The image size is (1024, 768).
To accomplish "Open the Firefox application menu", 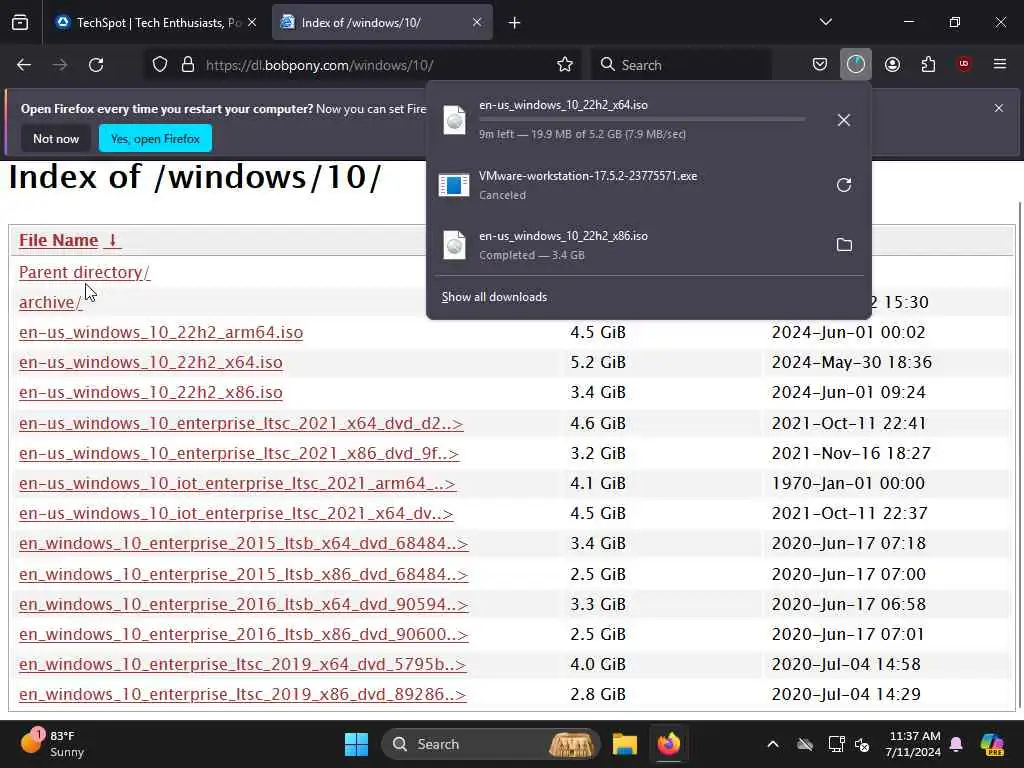I will click(1000, 64).
